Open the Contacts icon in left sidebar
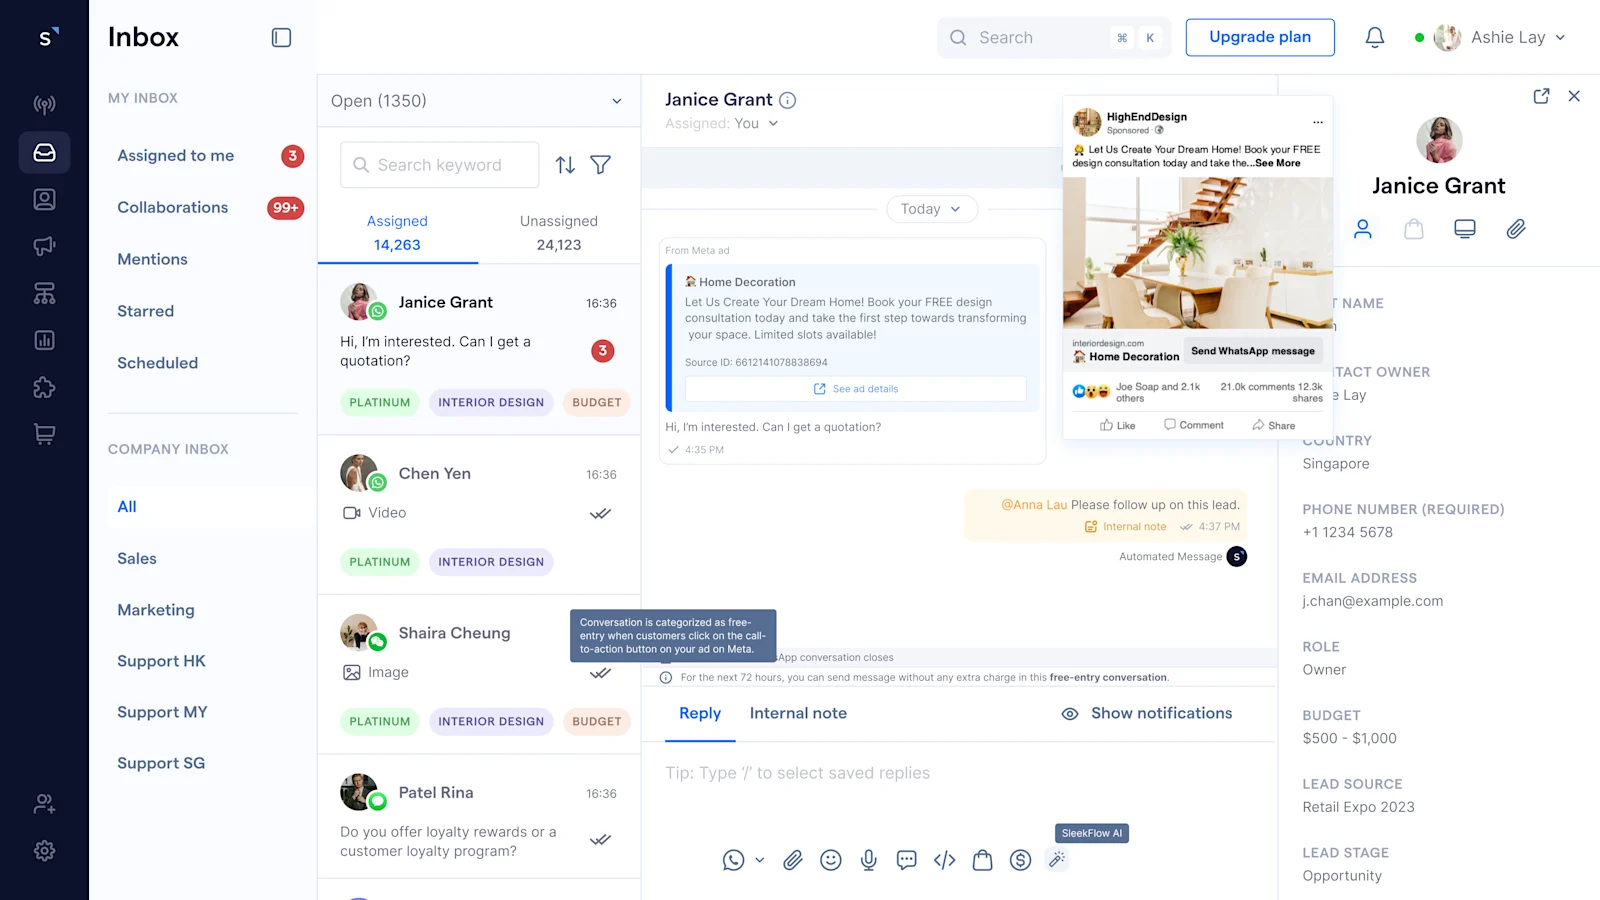 (44, 199)
